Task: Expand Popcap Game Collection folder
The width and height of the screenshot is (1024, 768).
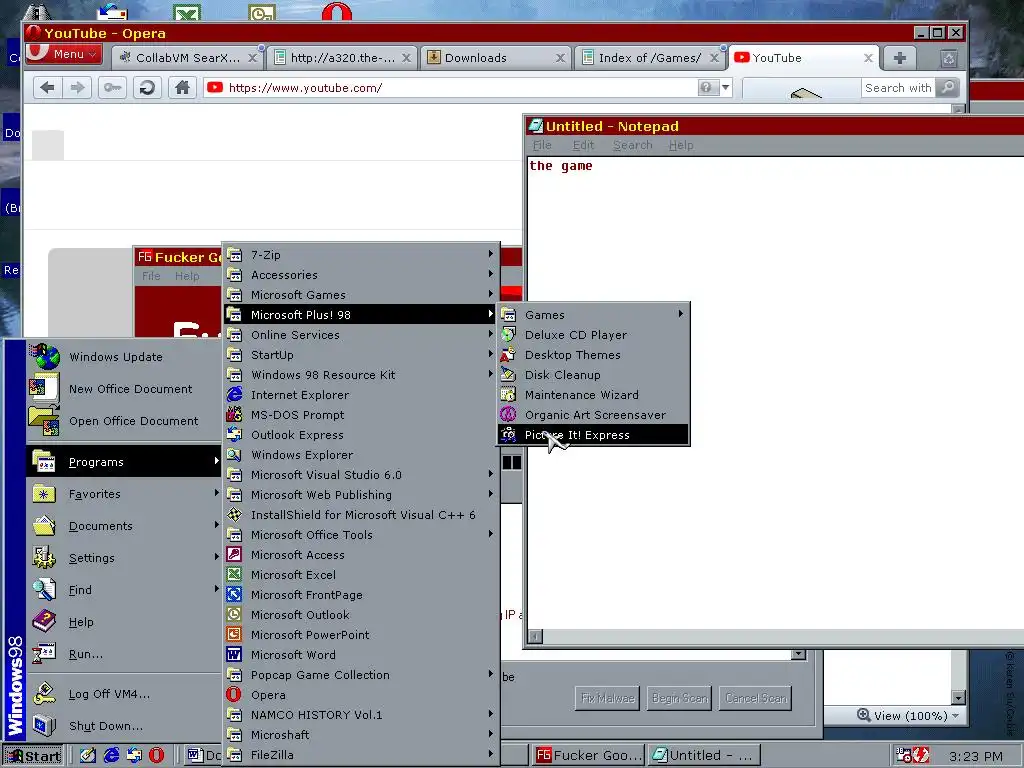Action: 361,675
